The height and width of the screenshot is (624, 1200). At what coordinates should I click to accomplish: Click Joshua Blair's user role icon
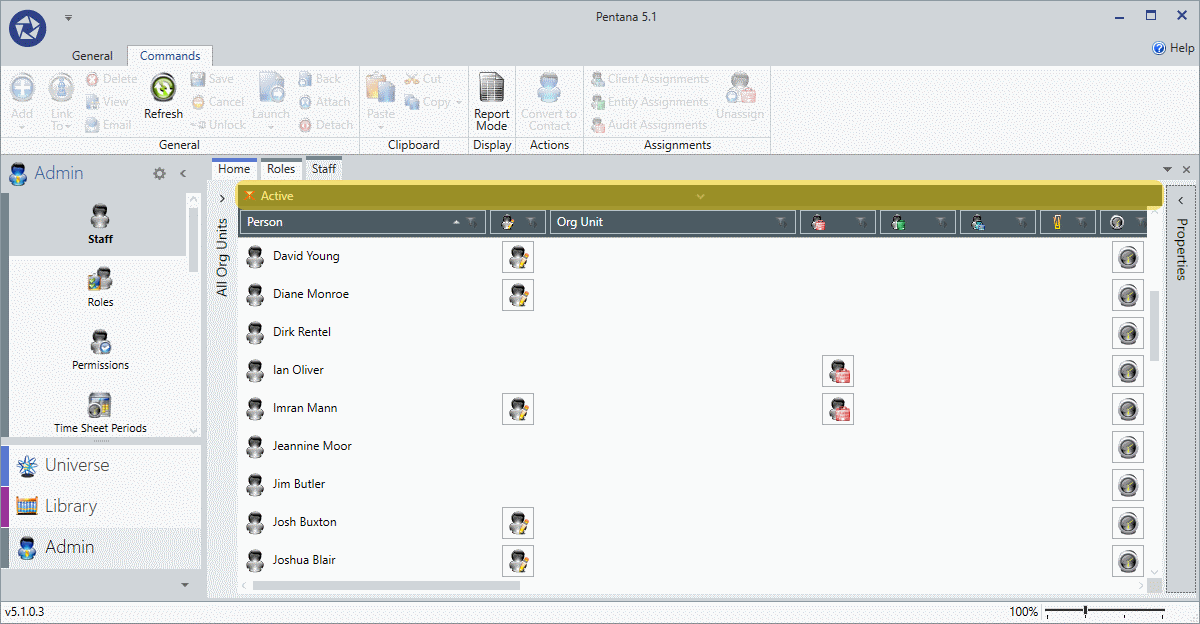point(518,561)
